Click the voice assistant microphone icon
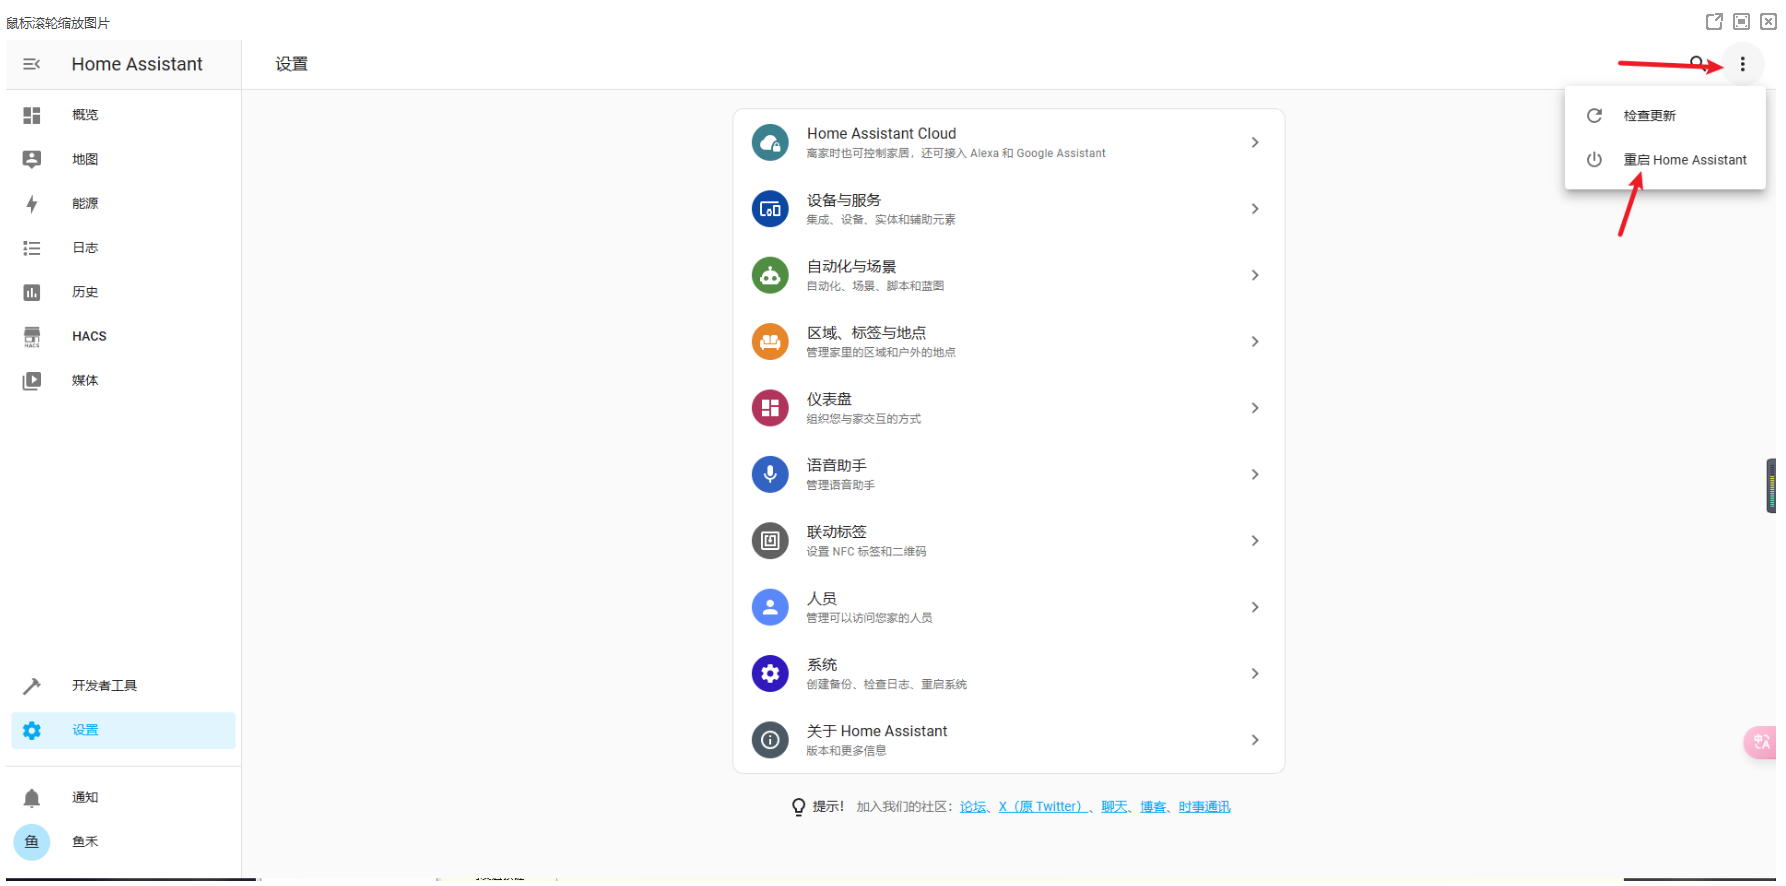1786x886 pixels. coord(770,474)
